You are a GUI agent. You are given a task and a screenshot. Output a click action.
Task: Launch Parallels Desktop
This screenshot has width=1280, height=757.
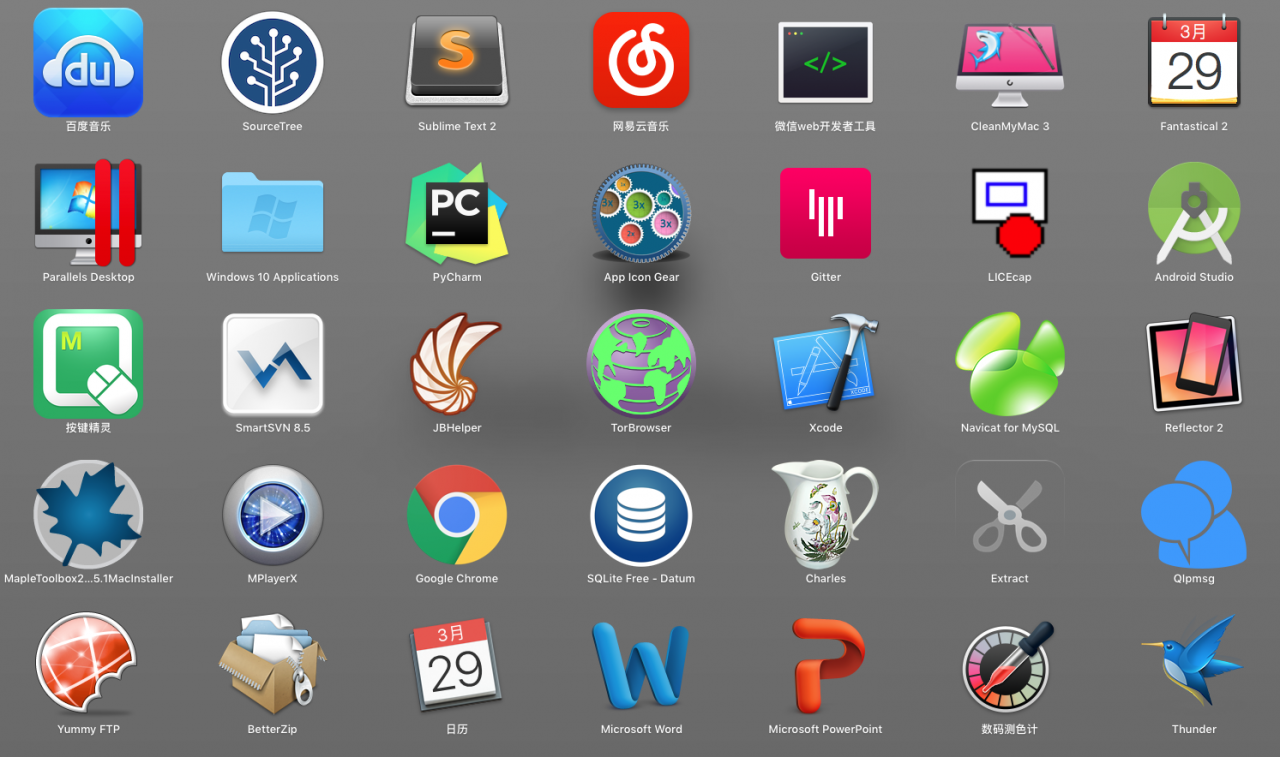tap(88, 211)
